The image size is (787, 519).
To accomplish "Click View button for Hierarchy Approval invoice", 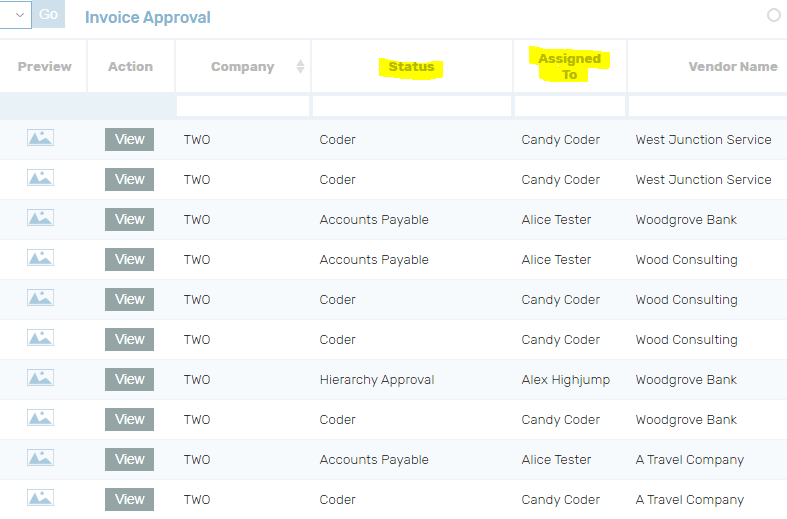I will coord(129,379).
